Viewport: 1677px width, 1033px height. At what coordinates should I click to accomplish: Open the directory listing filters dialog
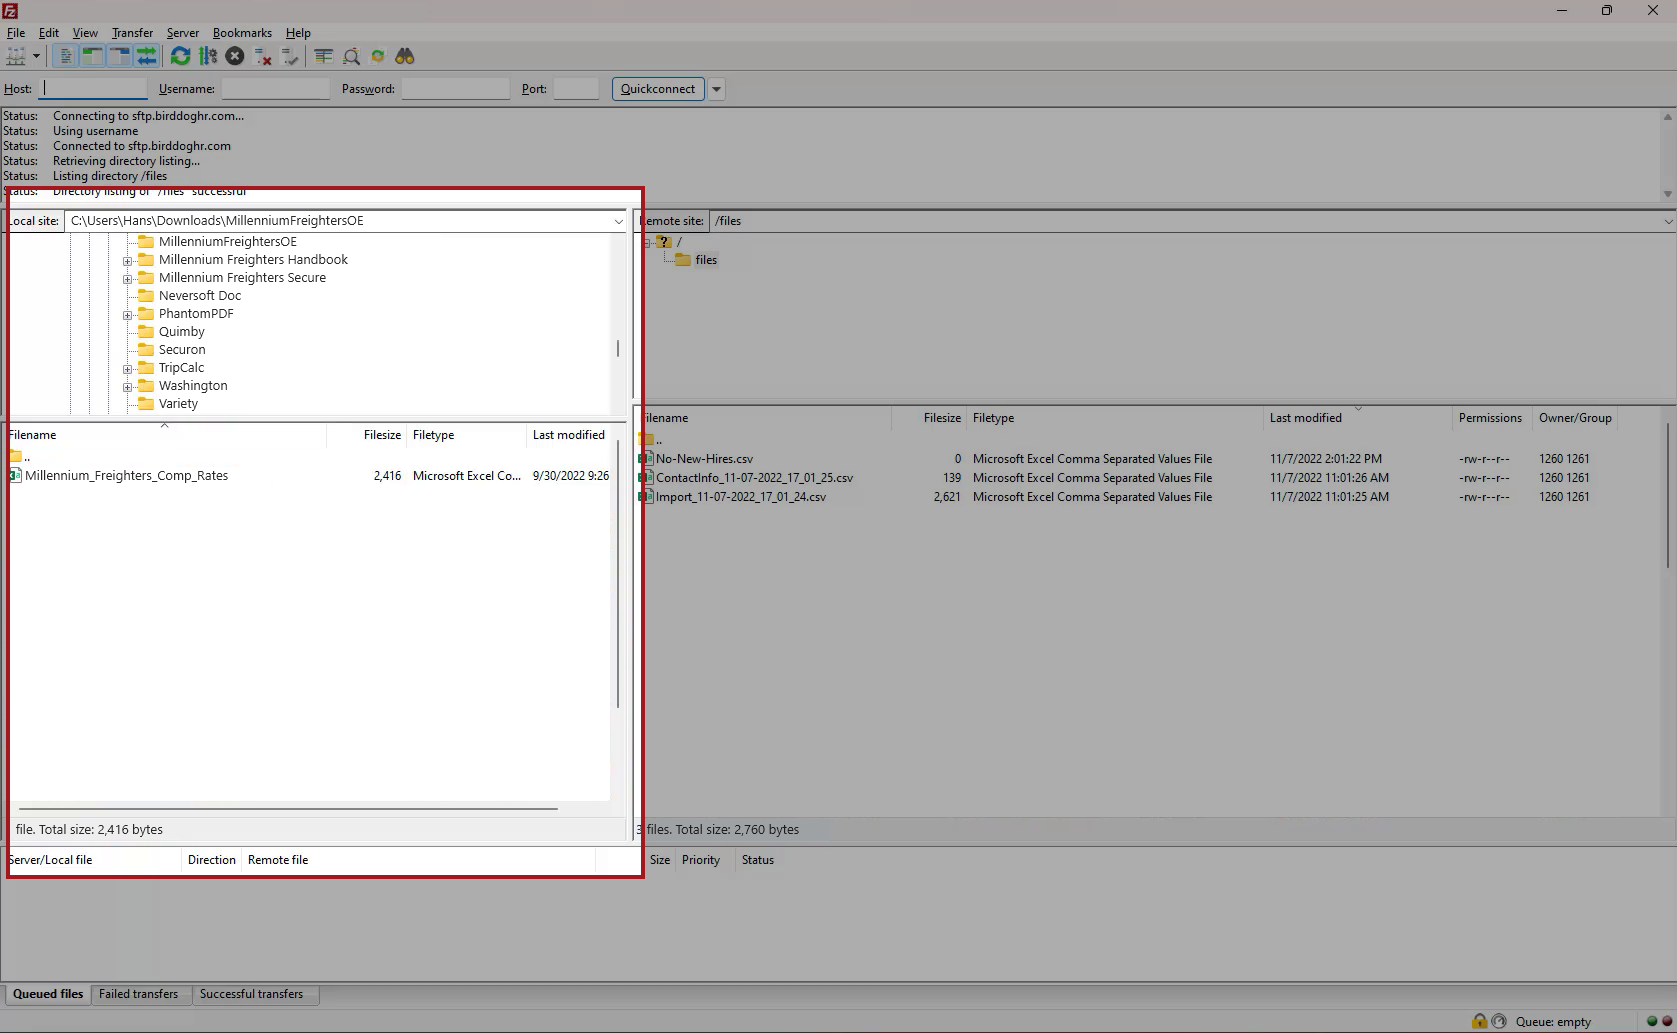pyautogui.click(x=323, y=56)
